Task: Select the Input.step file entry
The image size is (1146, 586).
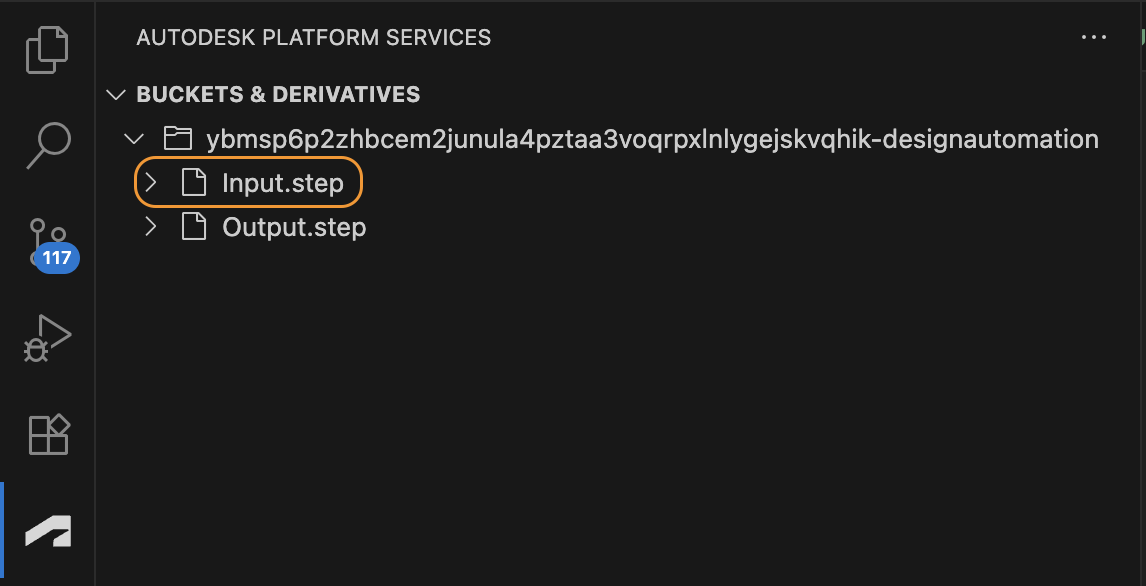Action: [282, 183]
